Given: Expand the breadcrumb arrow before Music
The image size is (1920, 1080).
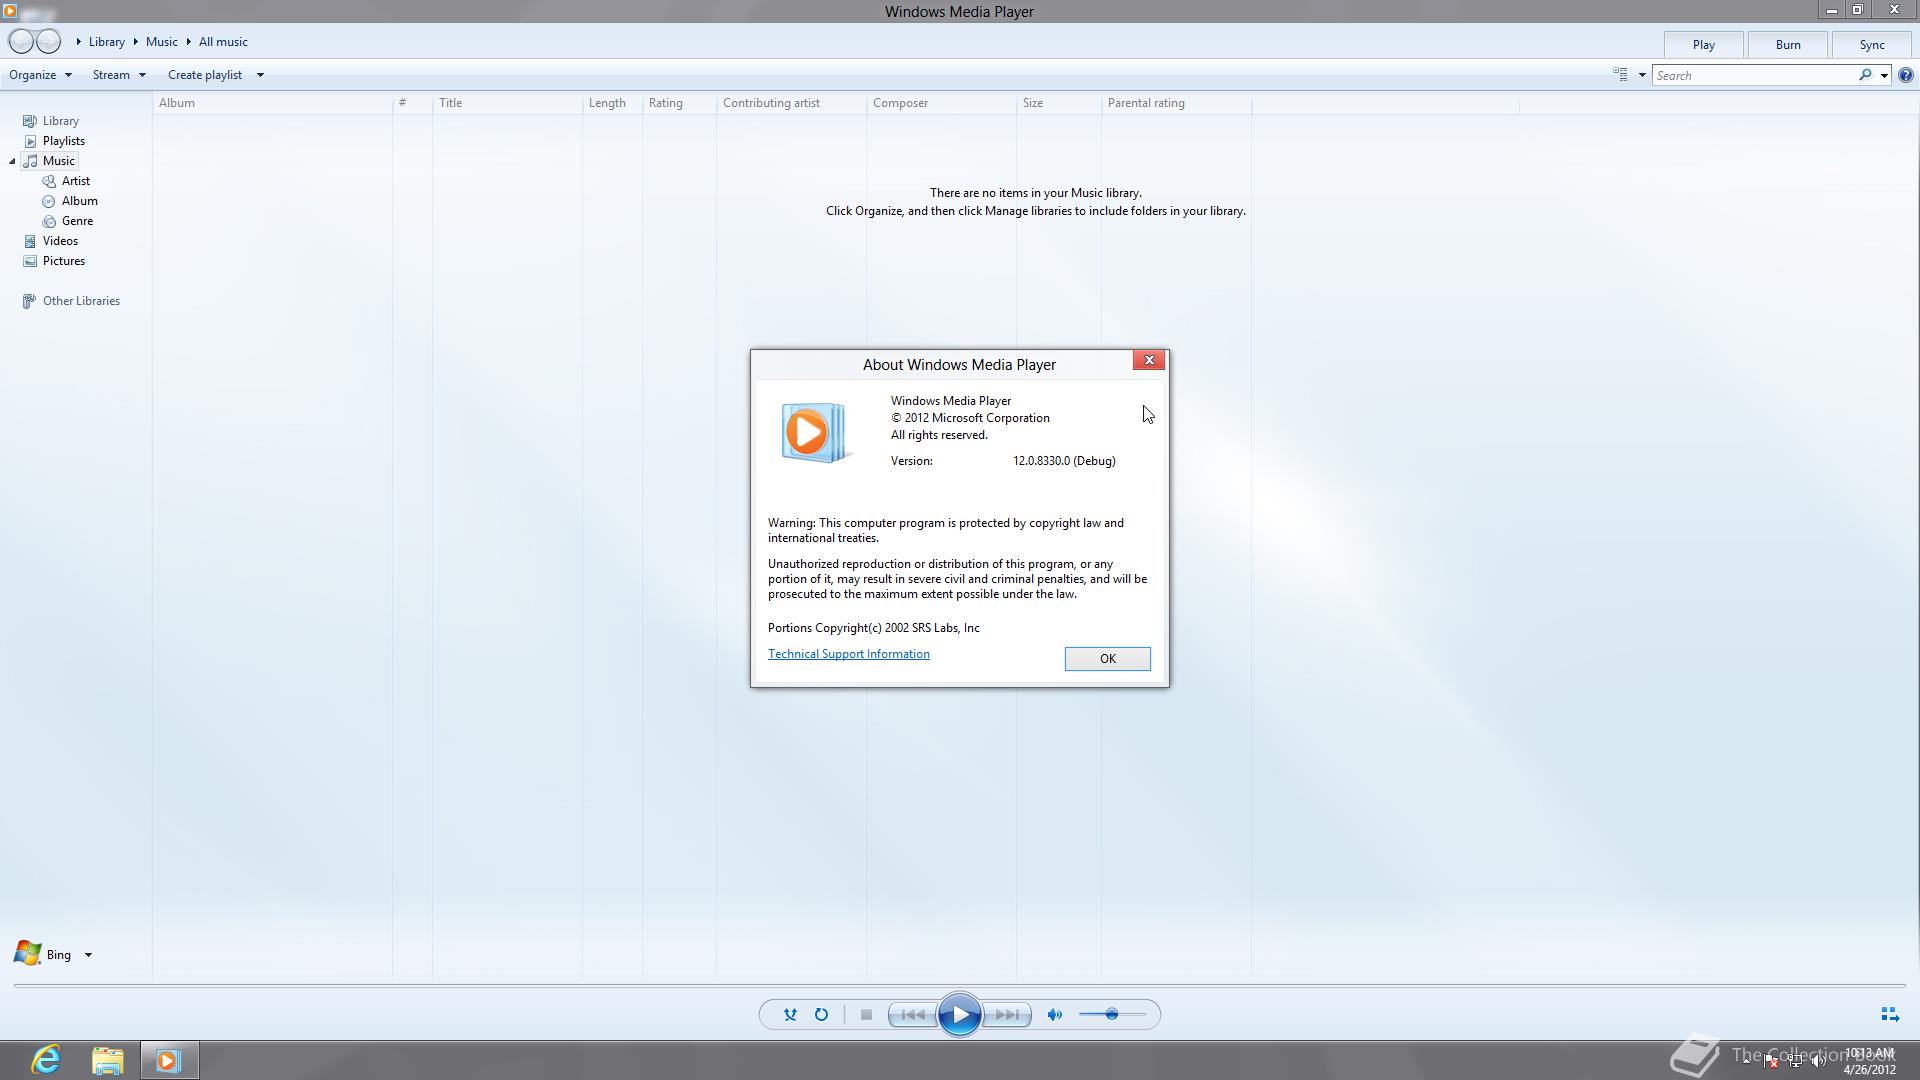Looking at the screenshot, I should coord(135,42).
